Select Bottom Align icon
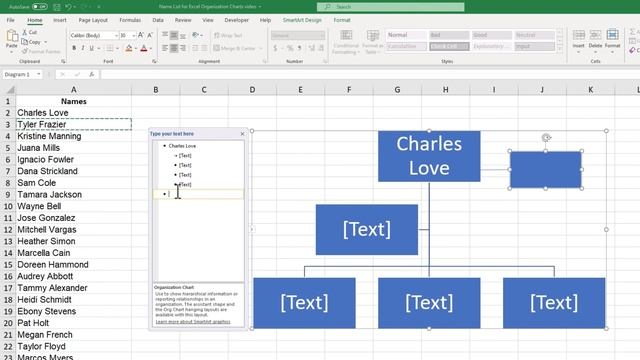640x360 pixels. [183, 36]
